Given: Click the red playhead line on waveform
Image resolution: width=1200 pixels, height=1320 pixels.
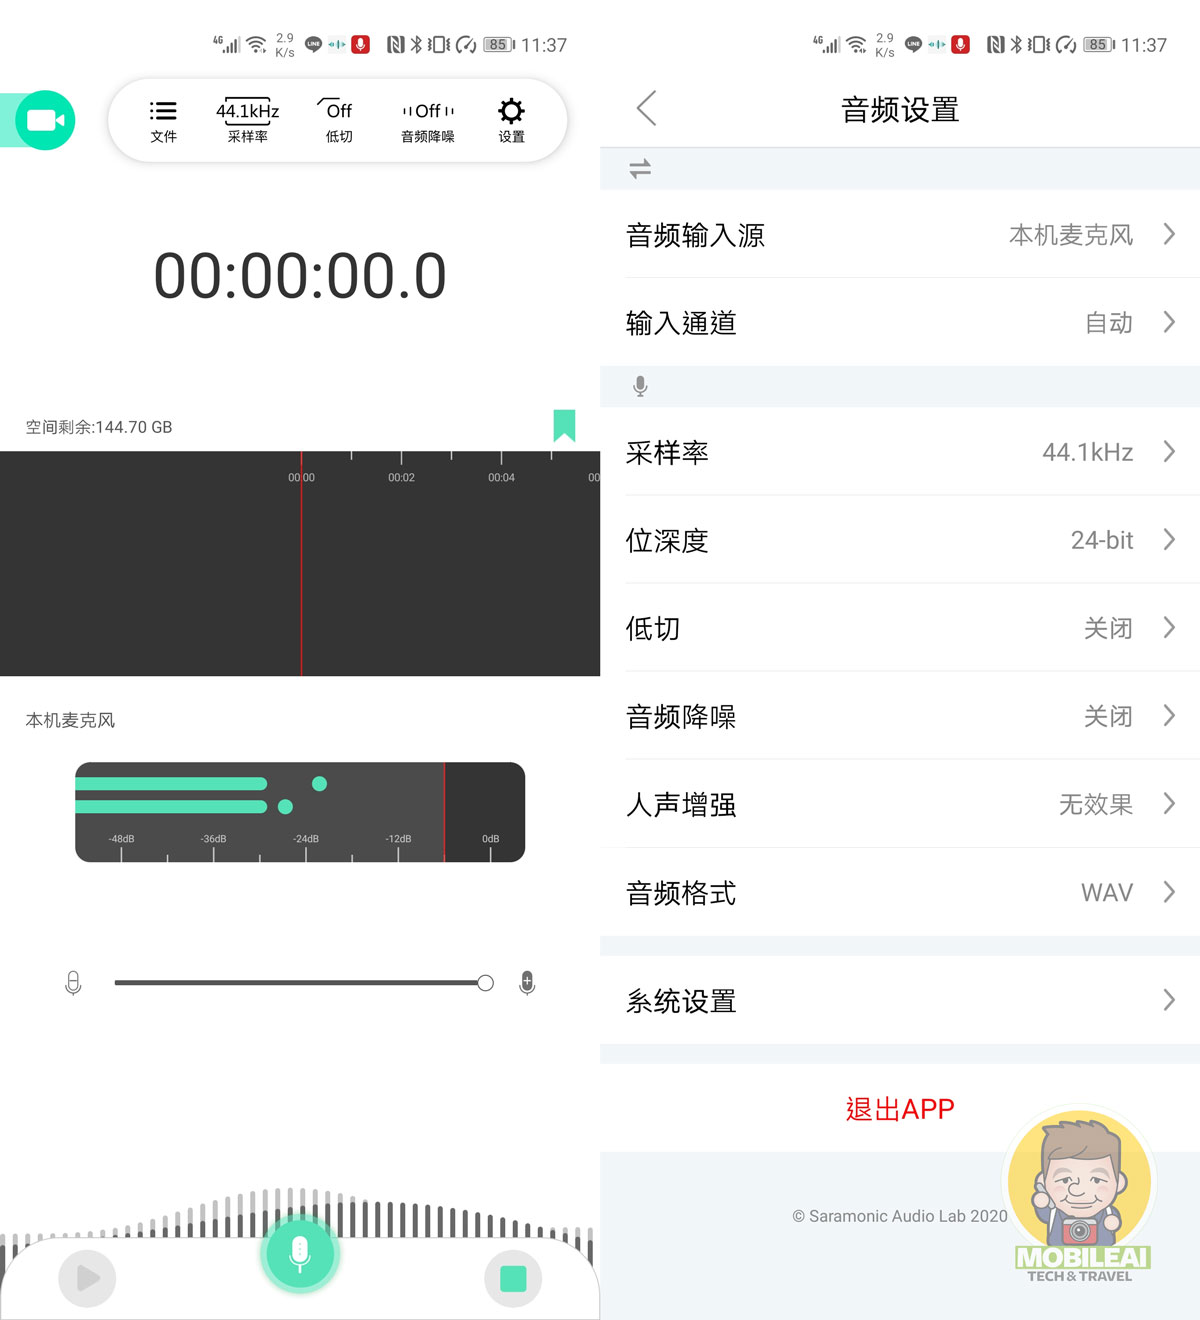Looking at the screenshot, I should pos(301,563).
